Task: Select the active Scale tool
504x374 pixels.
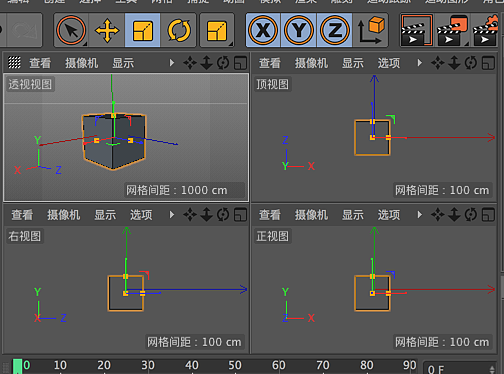Action: point(143,30)
